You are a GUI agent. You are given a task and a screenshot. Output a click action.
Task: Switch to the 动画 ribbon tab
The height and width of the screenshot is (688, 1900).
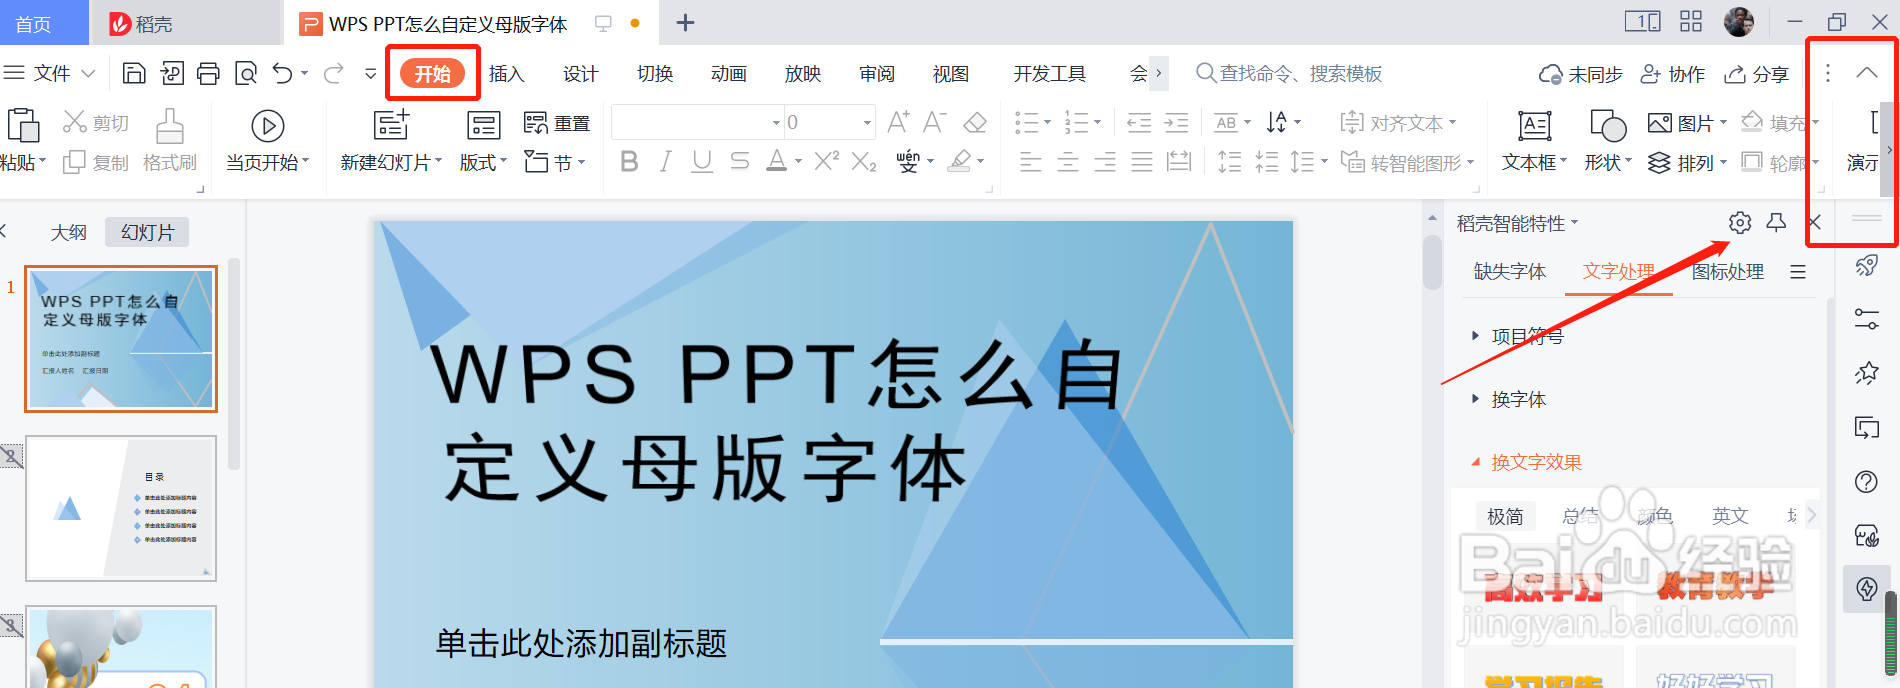pos(728,73)
